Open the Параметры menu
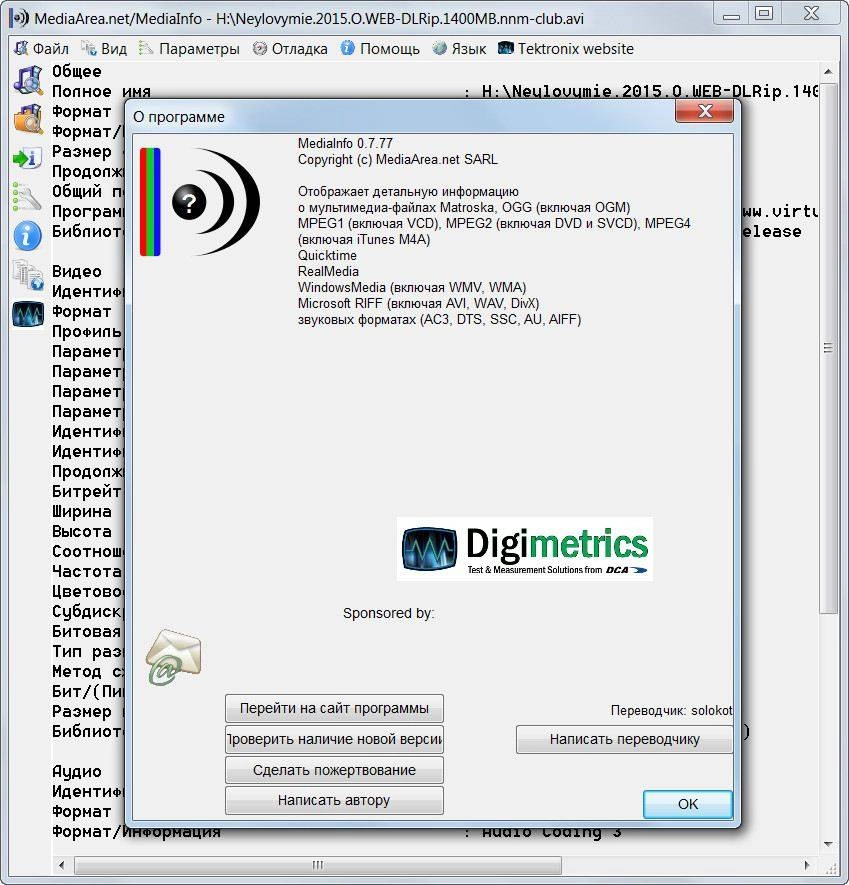 coord(190,49)
